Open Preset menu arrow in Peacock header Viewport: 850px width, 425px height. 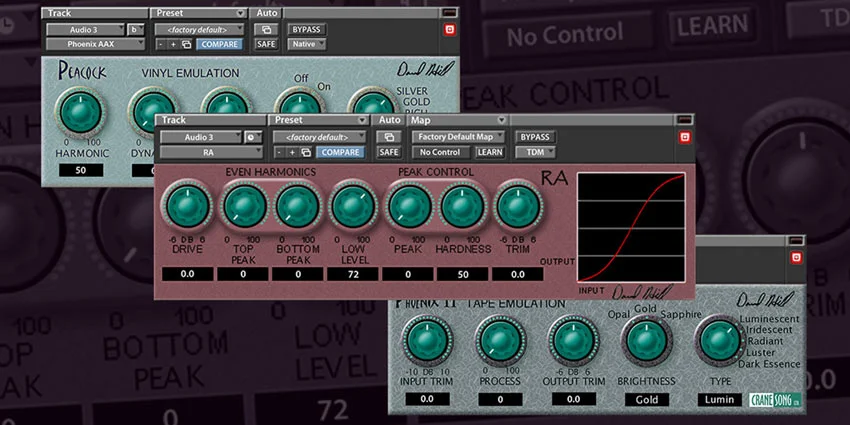click(240, 12)
